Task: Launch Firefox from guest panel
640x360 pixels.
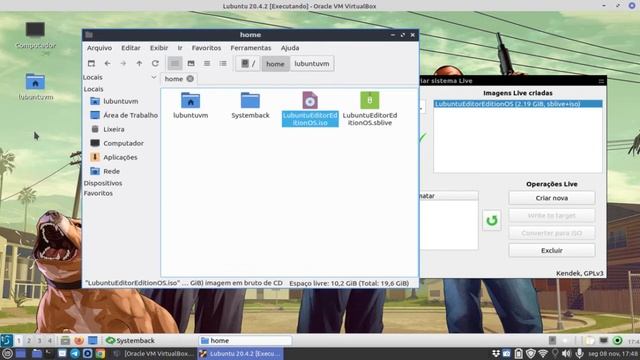Action: coord(79,340)
